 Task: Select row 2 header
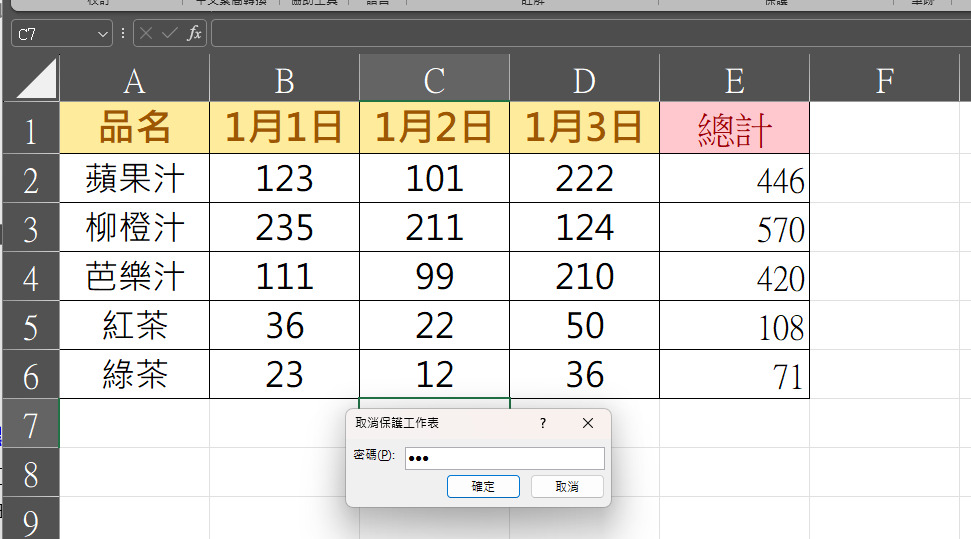32,178
